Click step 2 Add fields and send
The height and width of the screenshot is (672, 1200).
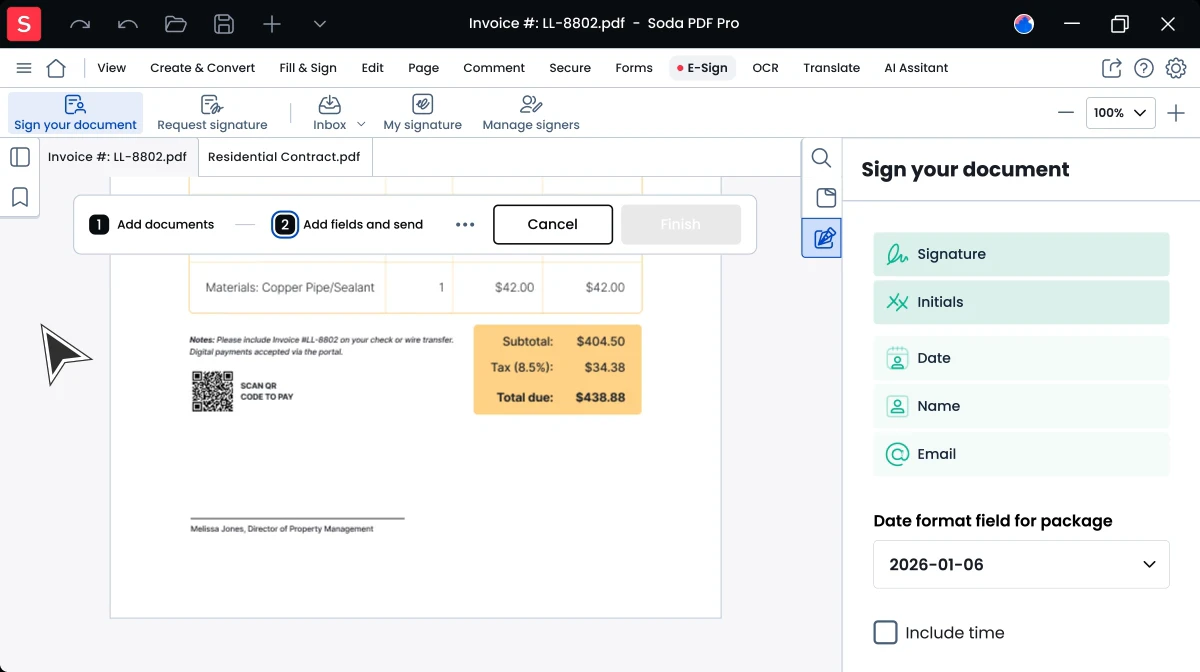click(348, 224)
